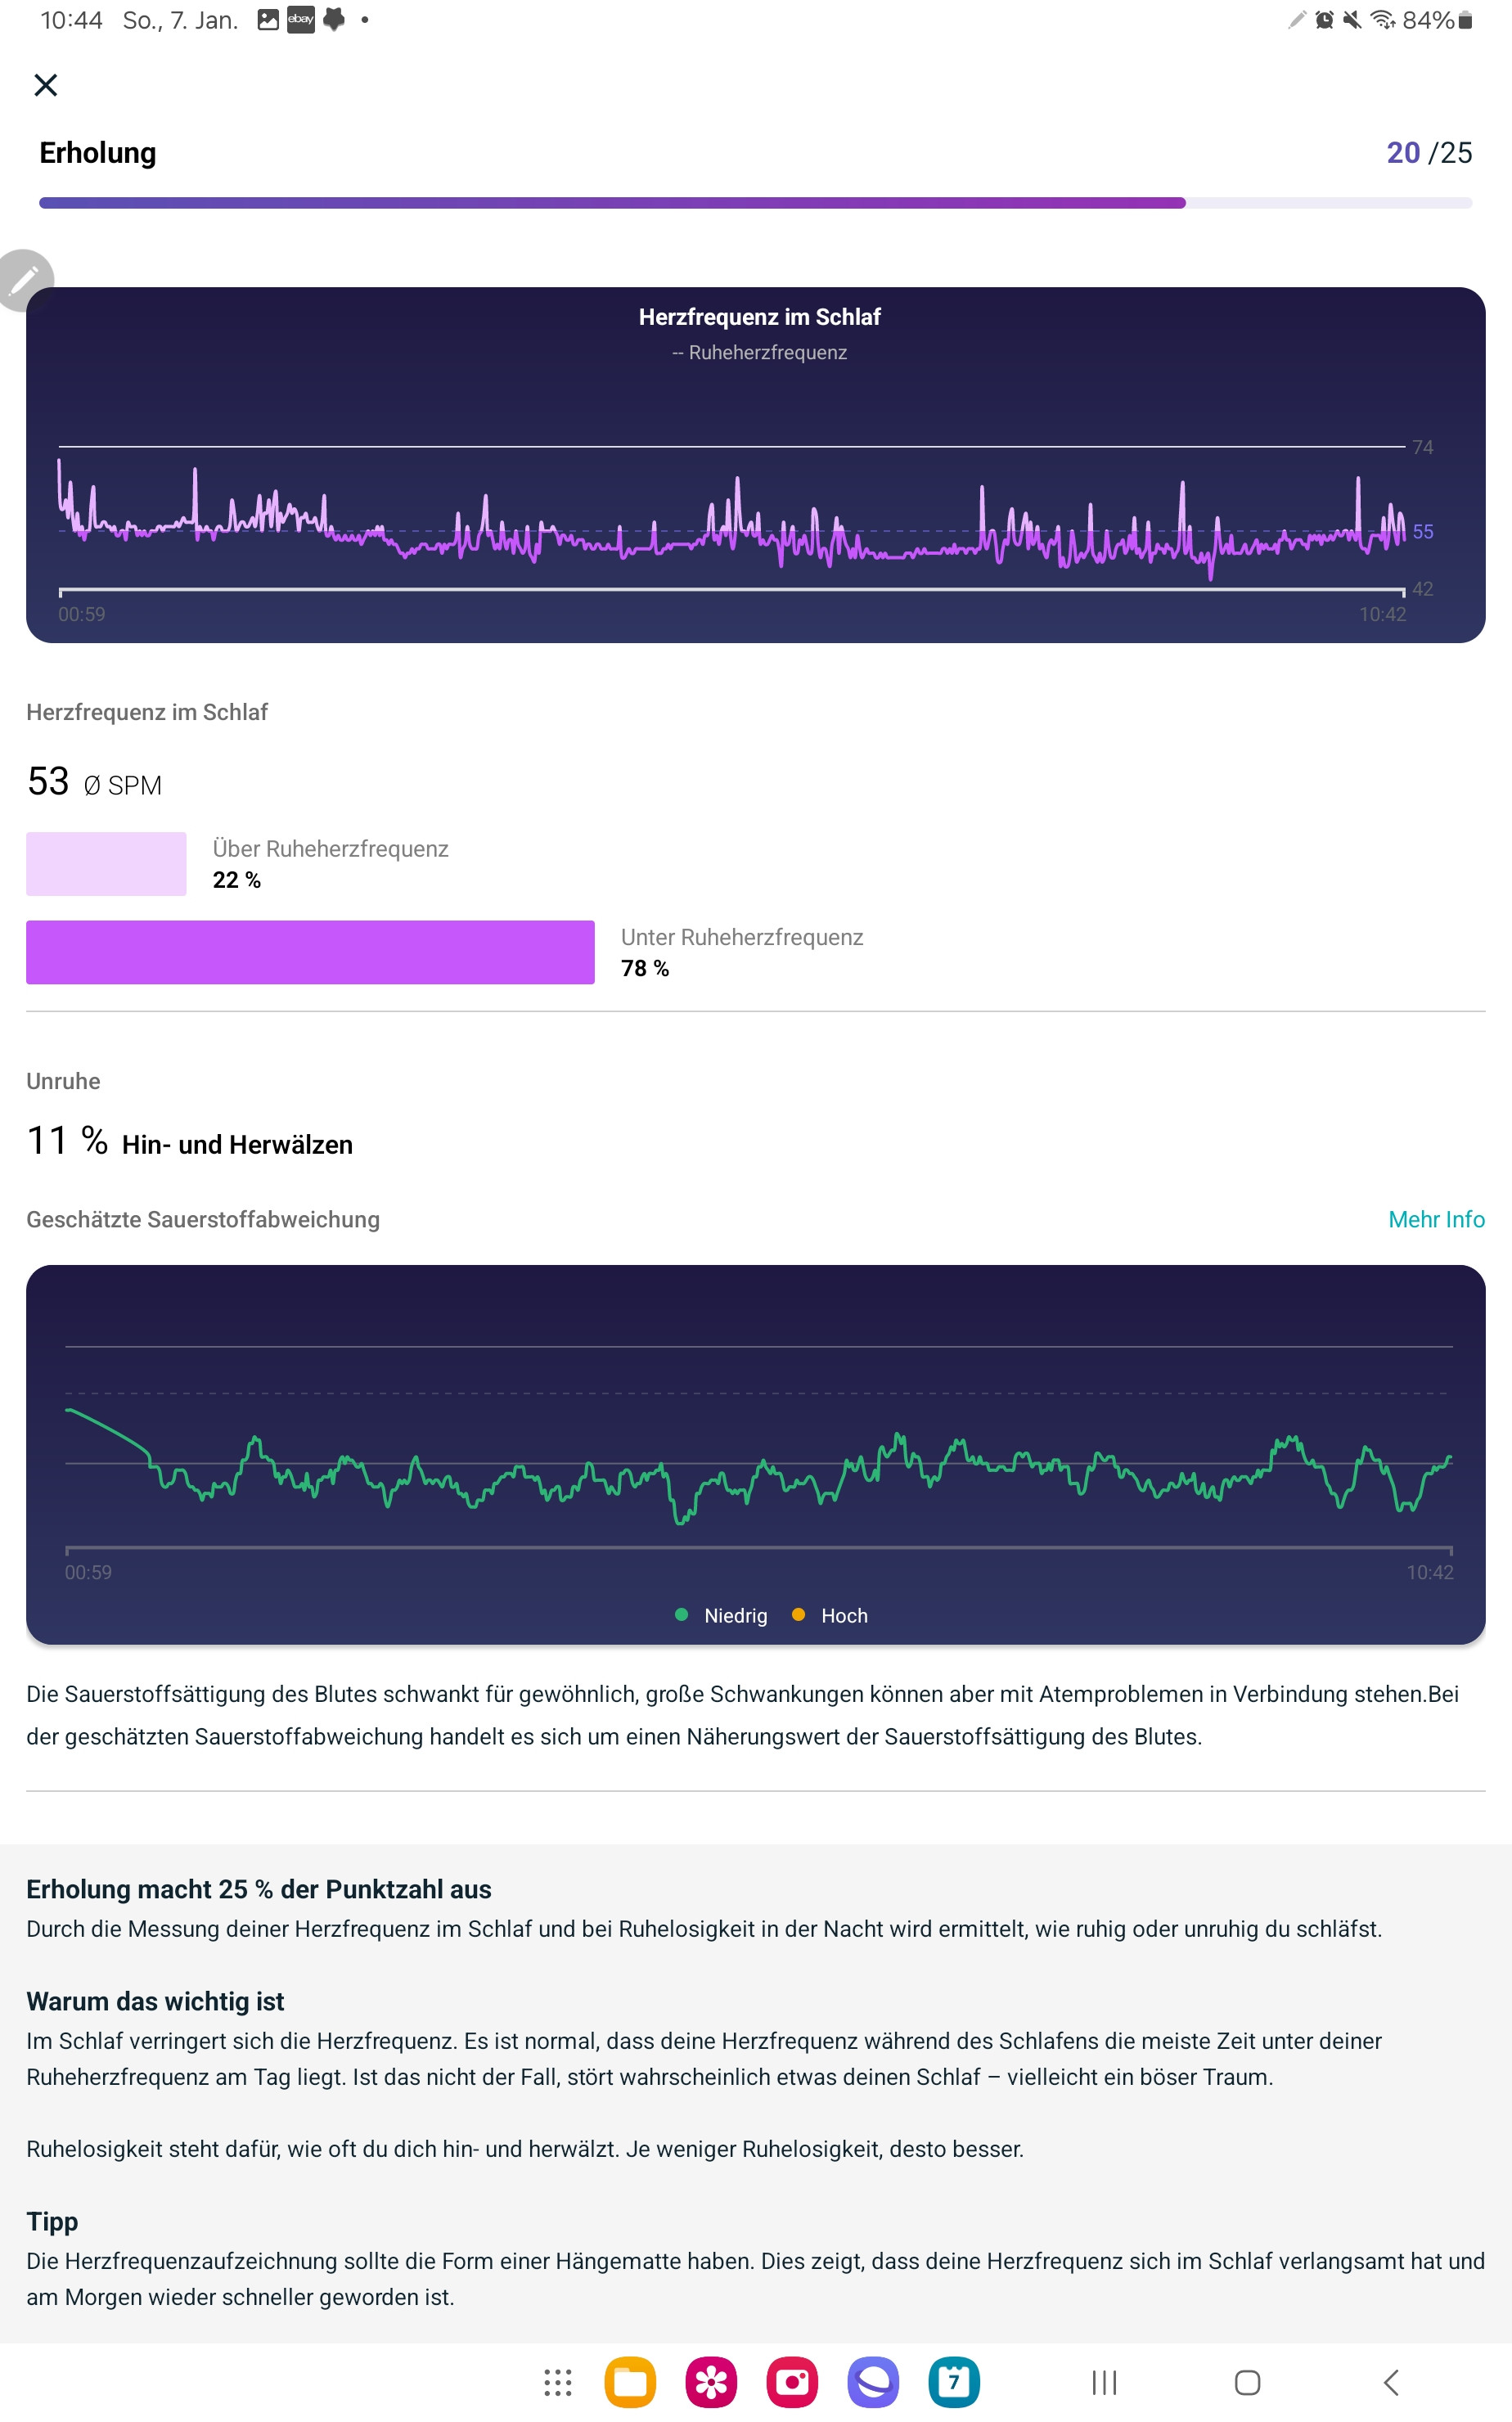Go to the home screen button
The image size is (1512, 2422).
pyautogui.click(x=1247, y=2382)
